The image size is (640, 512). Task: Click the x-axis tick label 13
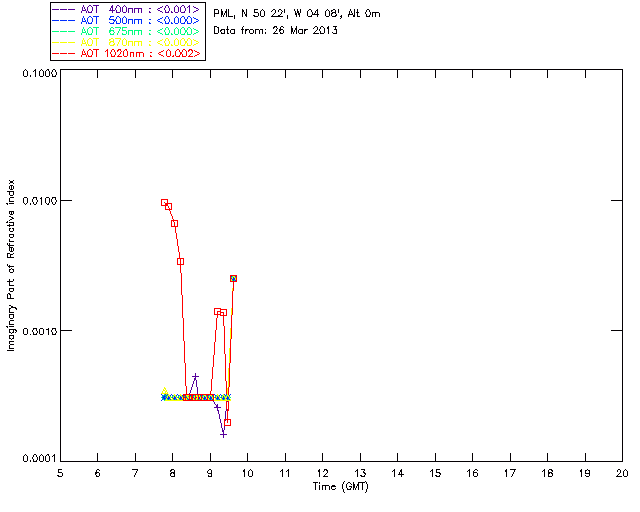pyautogui.click(x=360, y=473)
